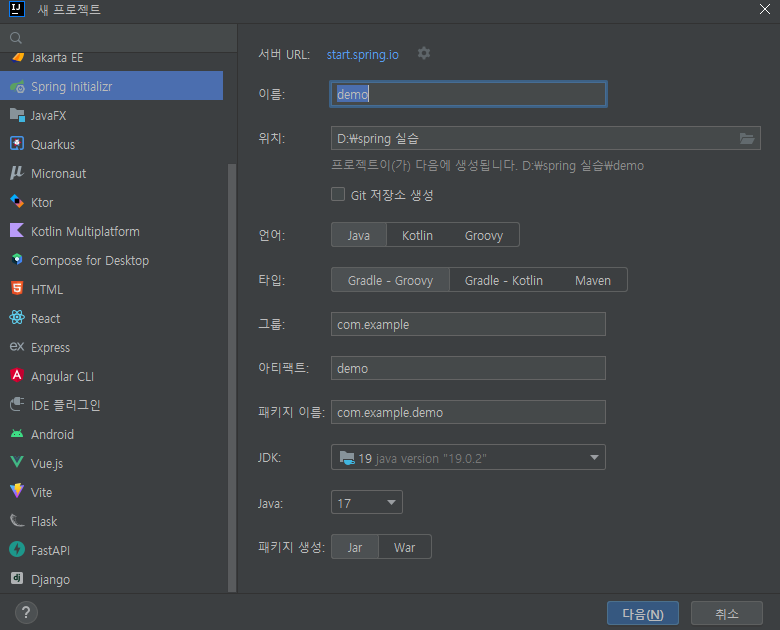
Task: Click the HTML5 shield icon
Action: pyautogui.click(x=17, y=289)
